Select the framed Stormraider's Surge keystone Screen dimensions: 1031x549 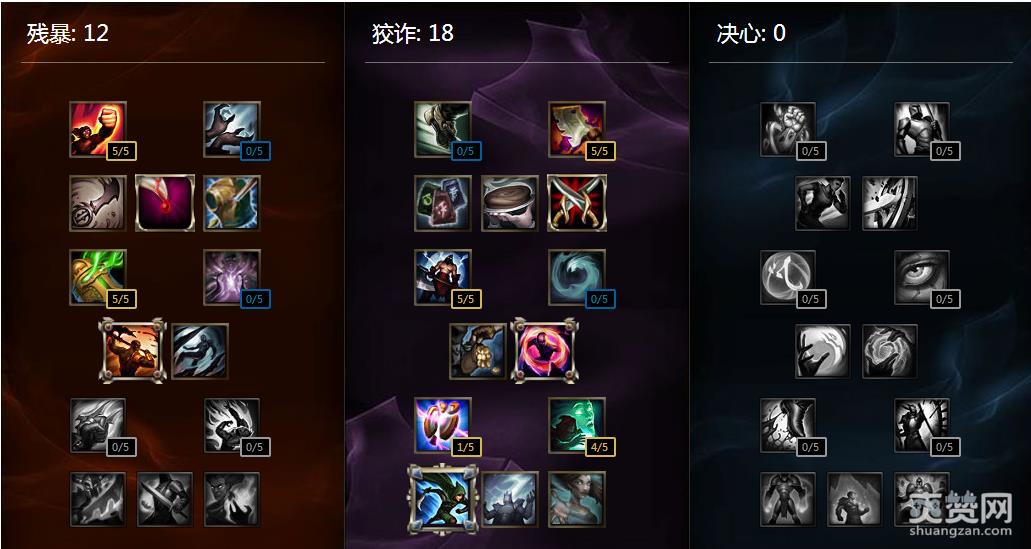click(443, 498)
